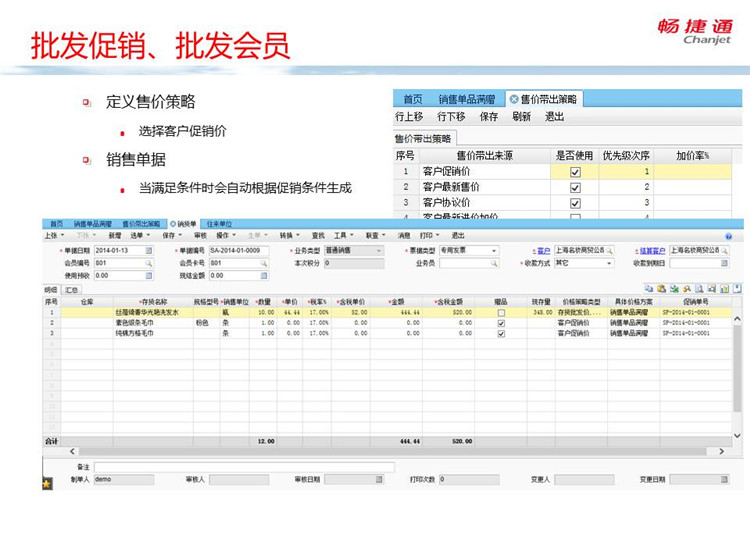Click the 单据编号 field SA-2014-01-0009
The width and height of the screenshot is (750, 542).
pos(239,250)
